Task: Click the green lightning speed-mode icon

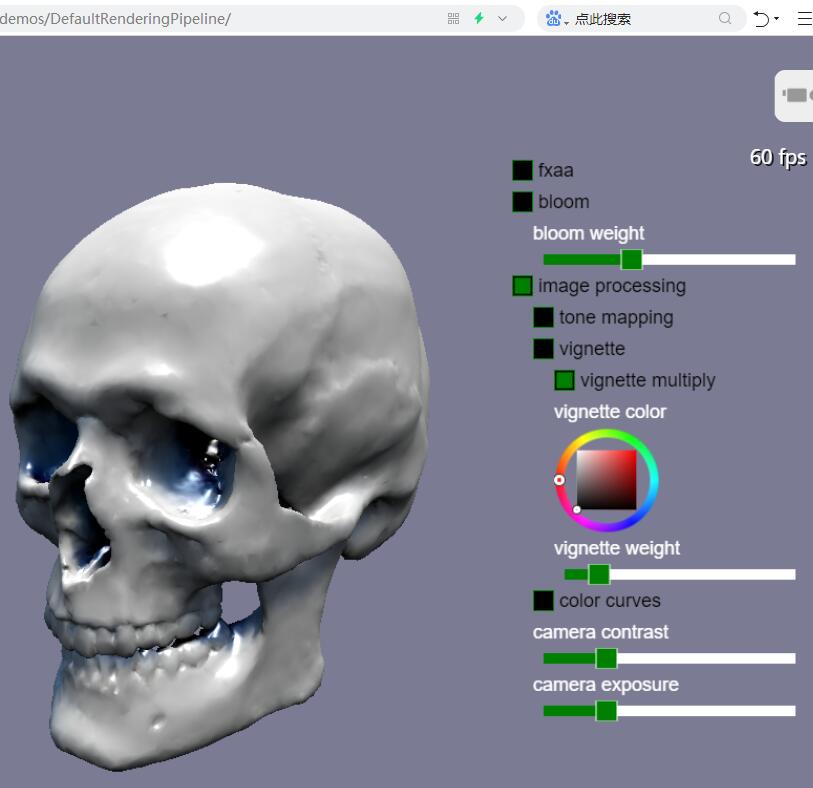Action: [479, 18]
